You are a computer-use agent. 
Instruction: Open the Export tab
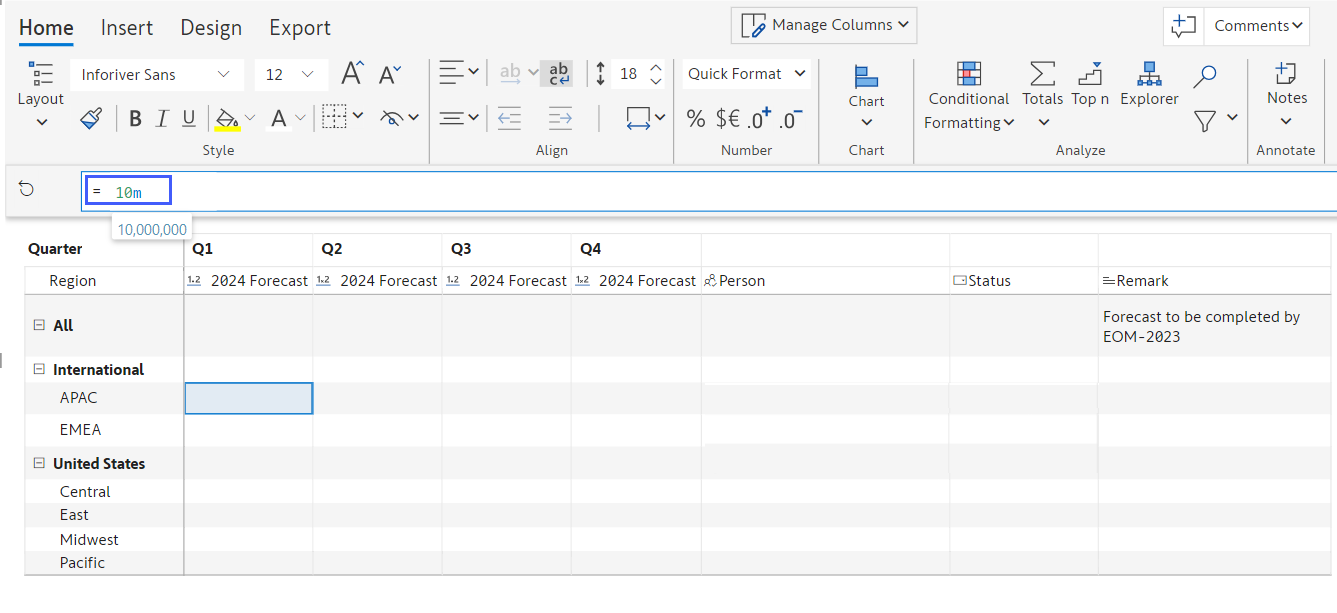[x=300, y=28]
